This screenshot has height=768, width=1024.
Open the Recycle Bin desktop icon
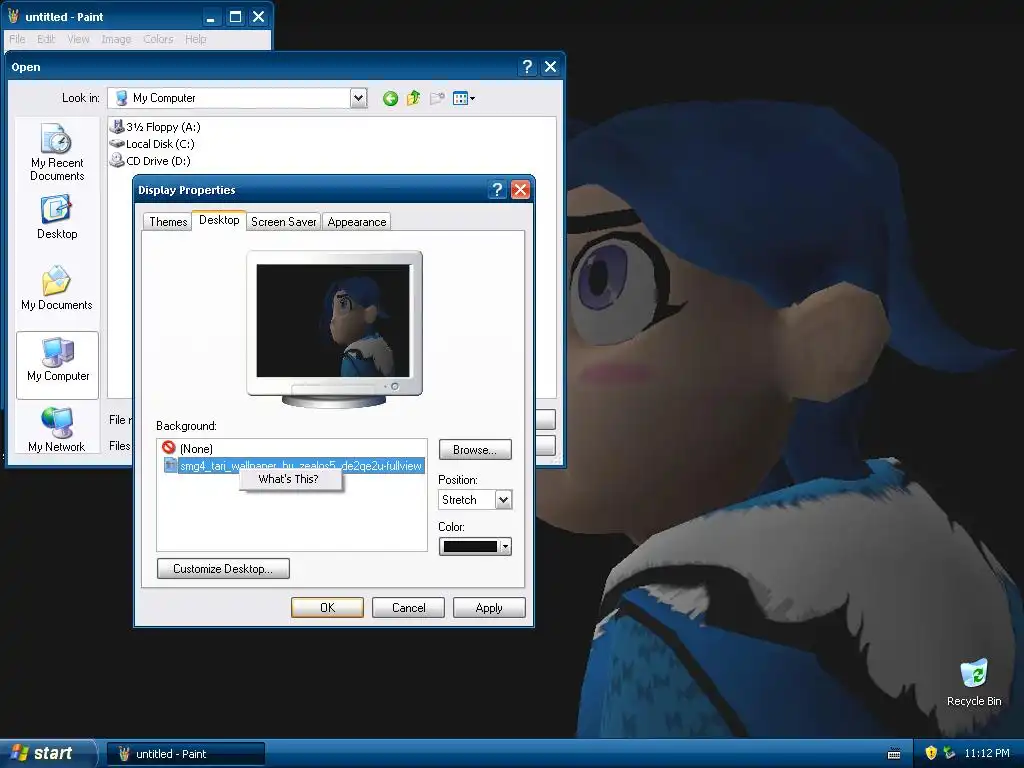click(x=974, y=683)
